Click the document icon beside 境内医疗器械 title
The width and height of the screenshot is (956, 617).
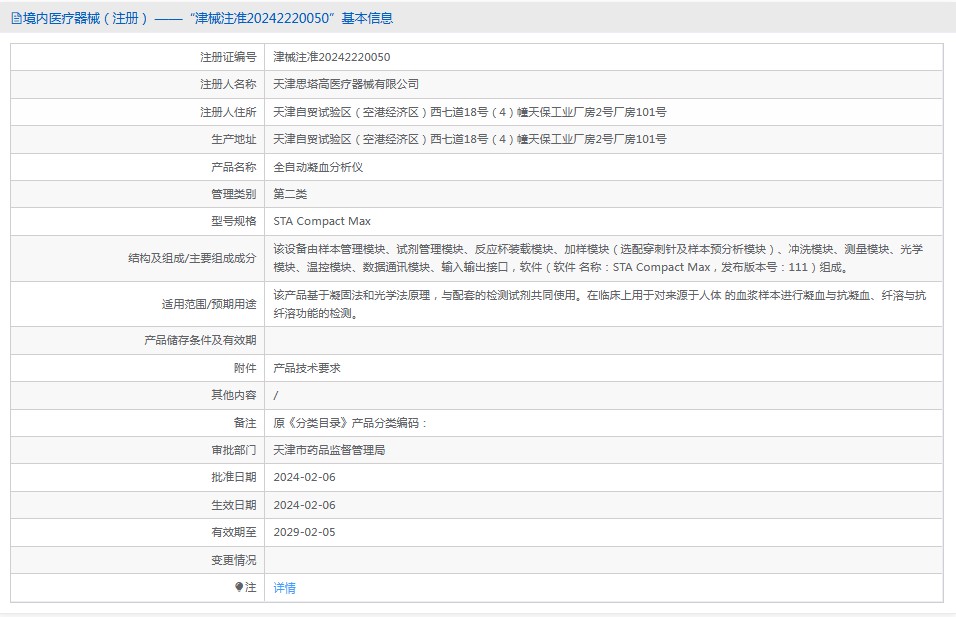point(16,18)
